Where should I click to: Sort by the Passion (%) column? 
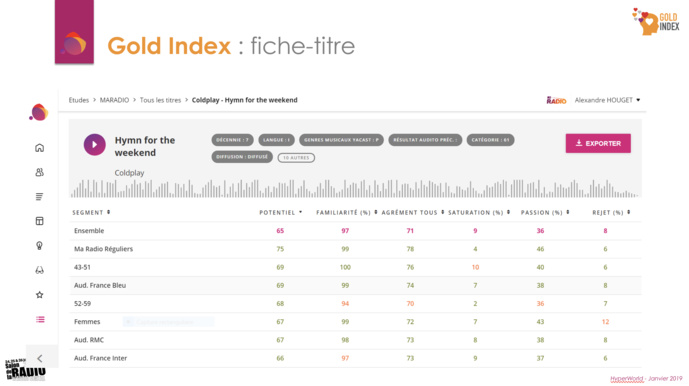(545, 212)
